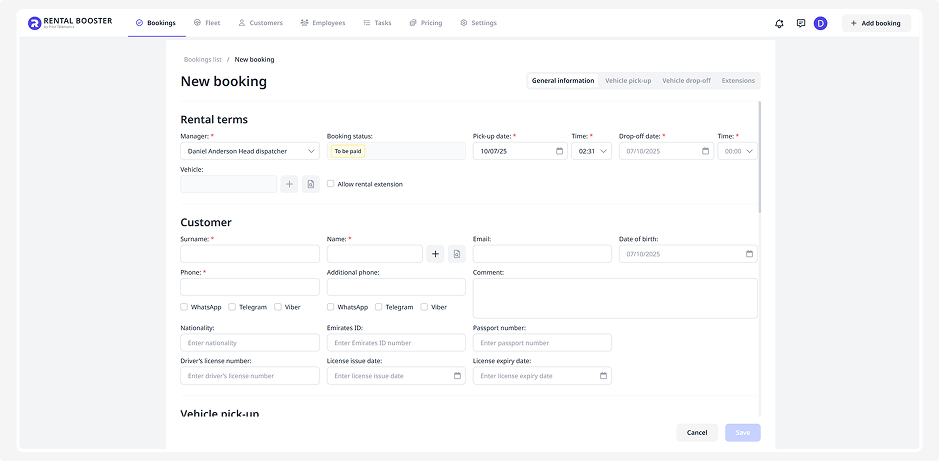The width and height of the screenshot is (939, 461).
Task: Click the Cancel button
Action: [697, 433]
